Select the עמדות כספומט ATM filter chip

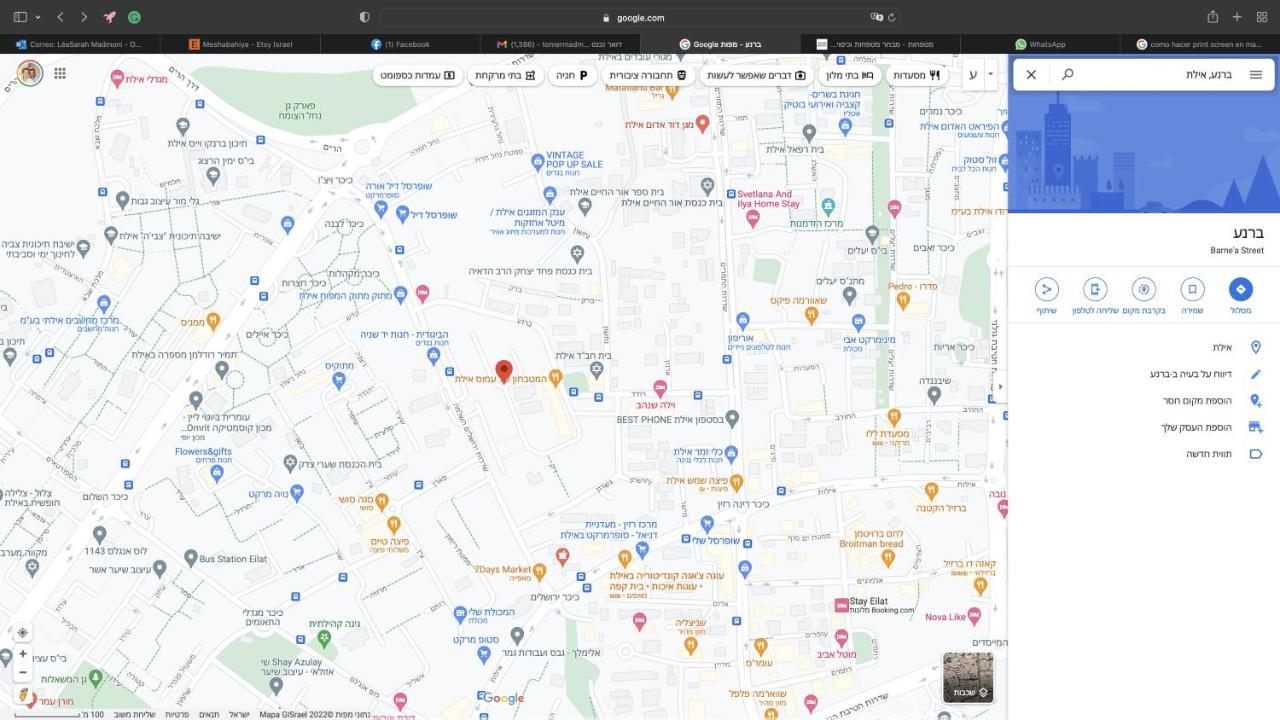point(417,75)
